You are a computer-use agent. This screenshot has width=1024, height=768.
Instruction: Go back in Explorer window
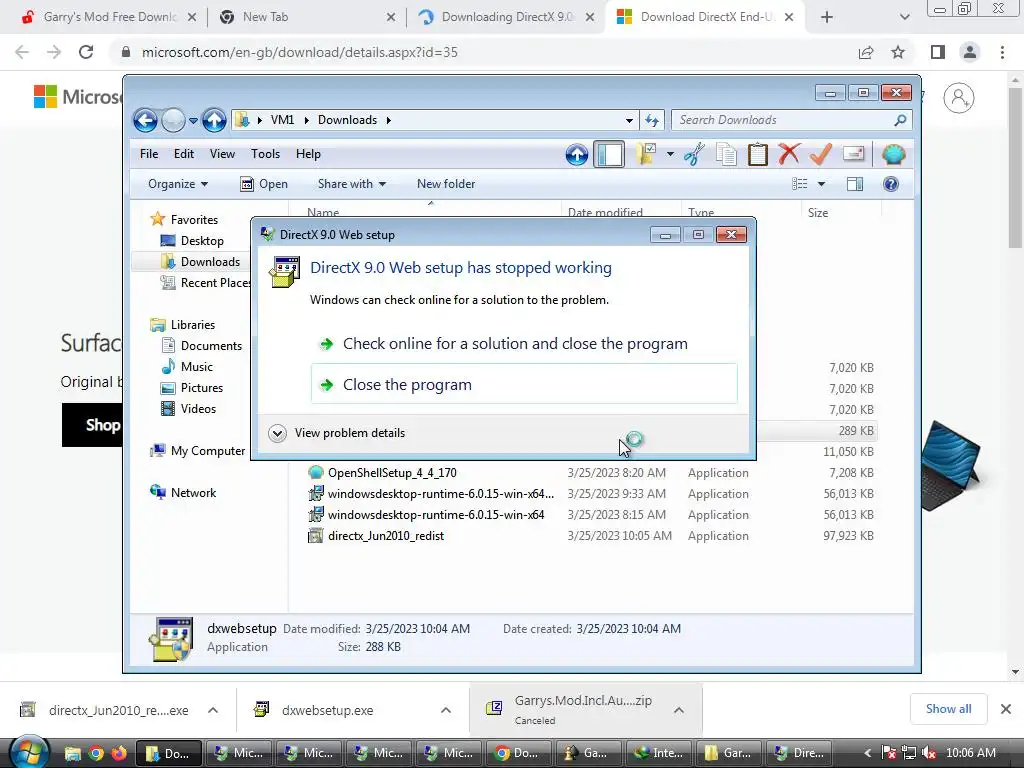(145, 120)
